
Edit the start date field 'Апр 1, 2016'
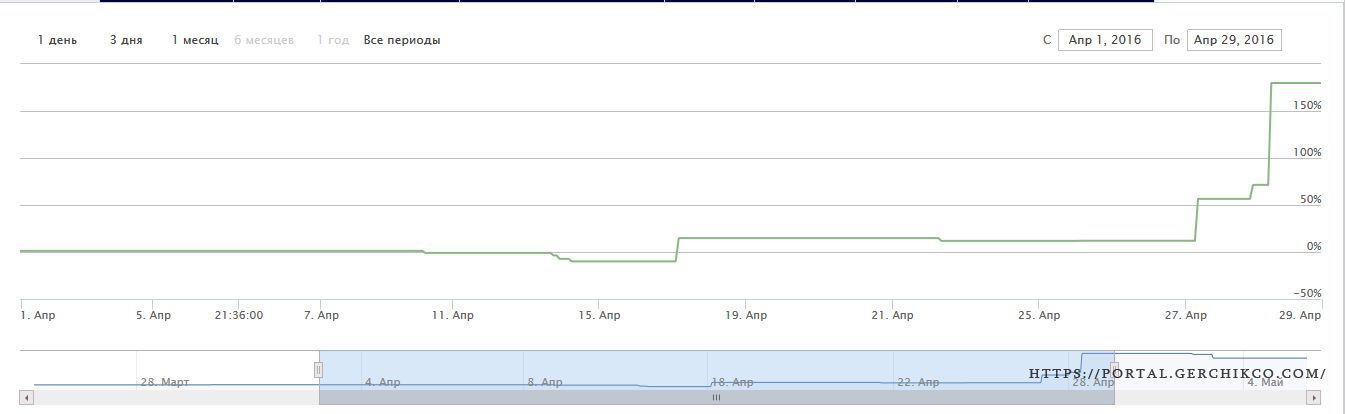pyautogui.click(x=1105, y=40)
